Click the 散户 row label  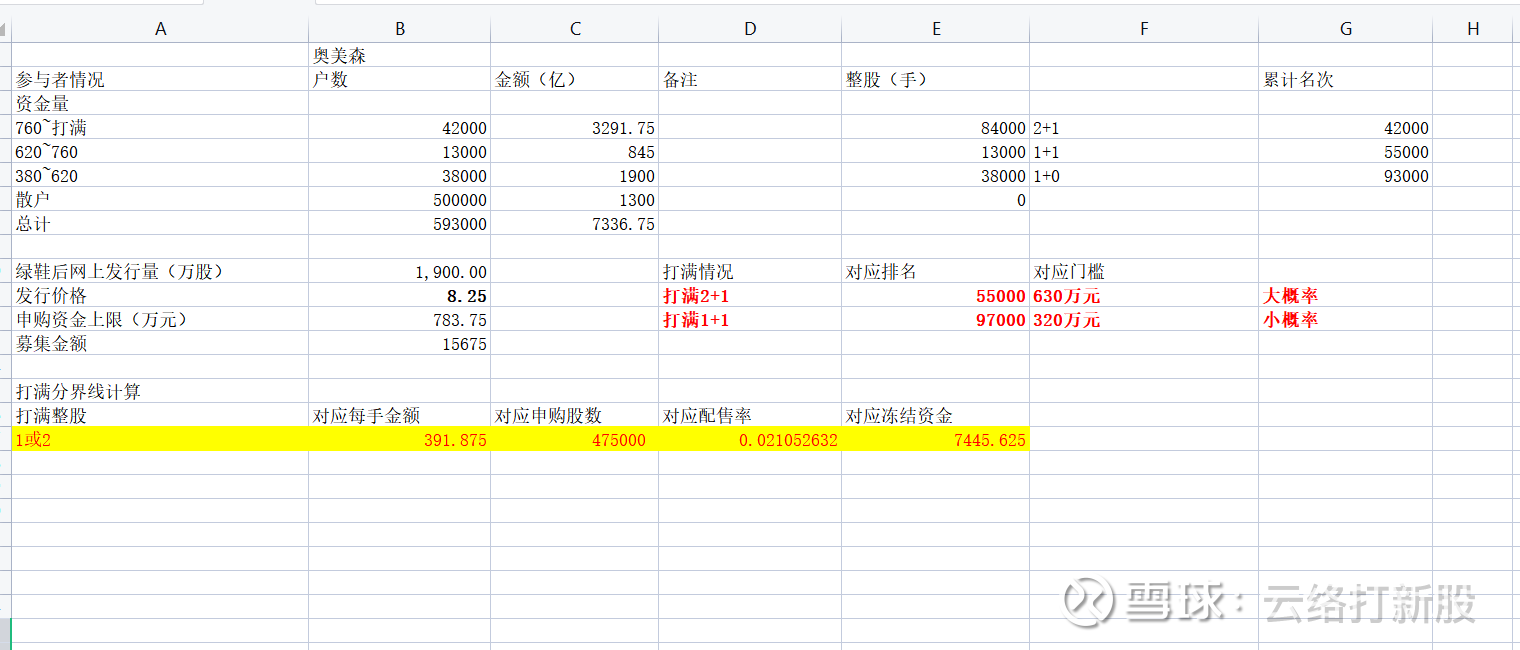point(160,199)
